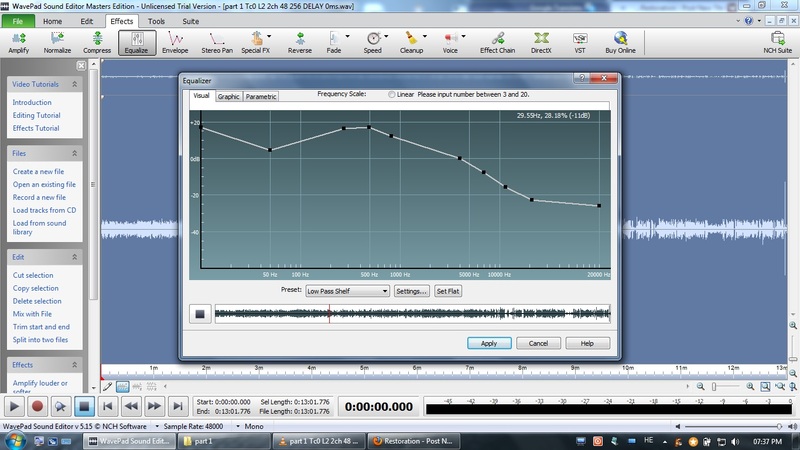This screenshot has width=800, height=450.
Task: Switch to the Suite ribbon tab
Action: (191, 21)
